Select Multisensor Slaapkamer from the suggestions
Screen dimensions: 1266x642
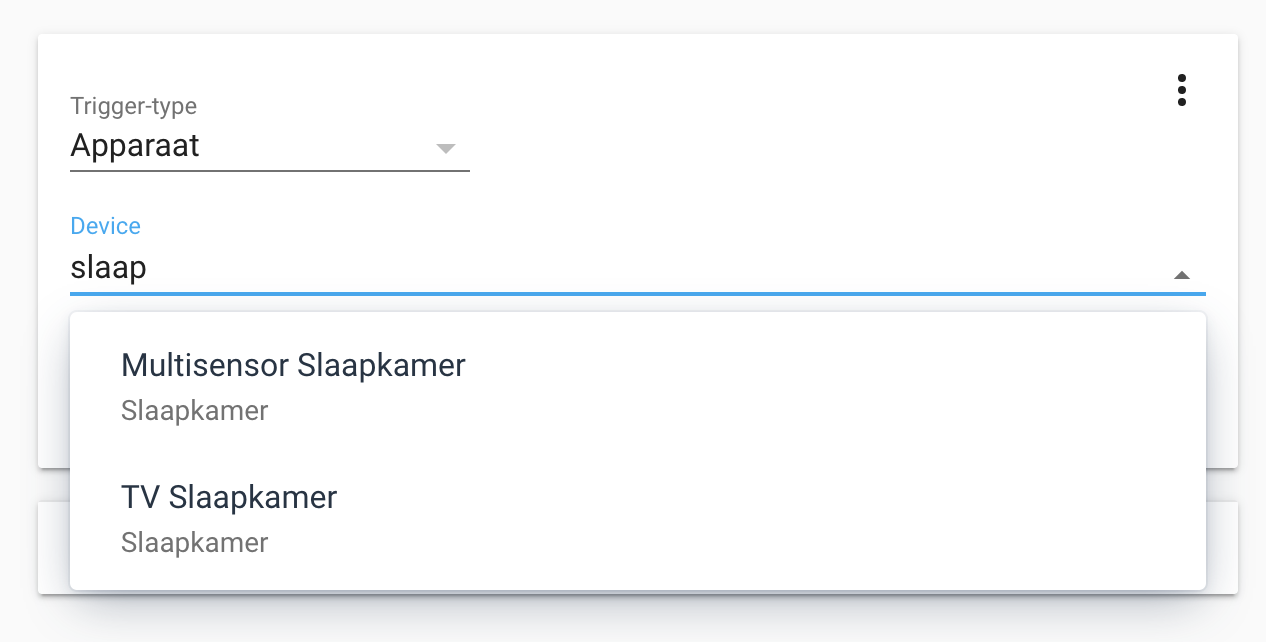tap(292, 365)
